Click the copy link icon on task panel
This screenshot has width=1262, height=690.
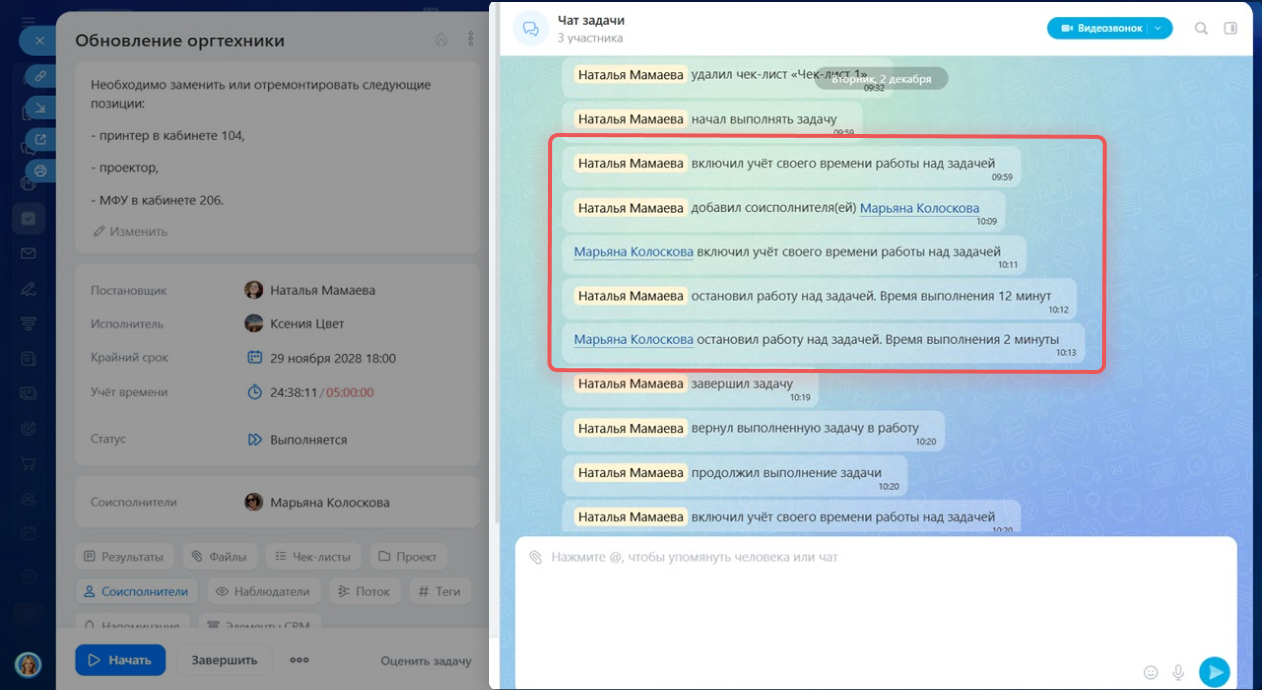point(41,75)
